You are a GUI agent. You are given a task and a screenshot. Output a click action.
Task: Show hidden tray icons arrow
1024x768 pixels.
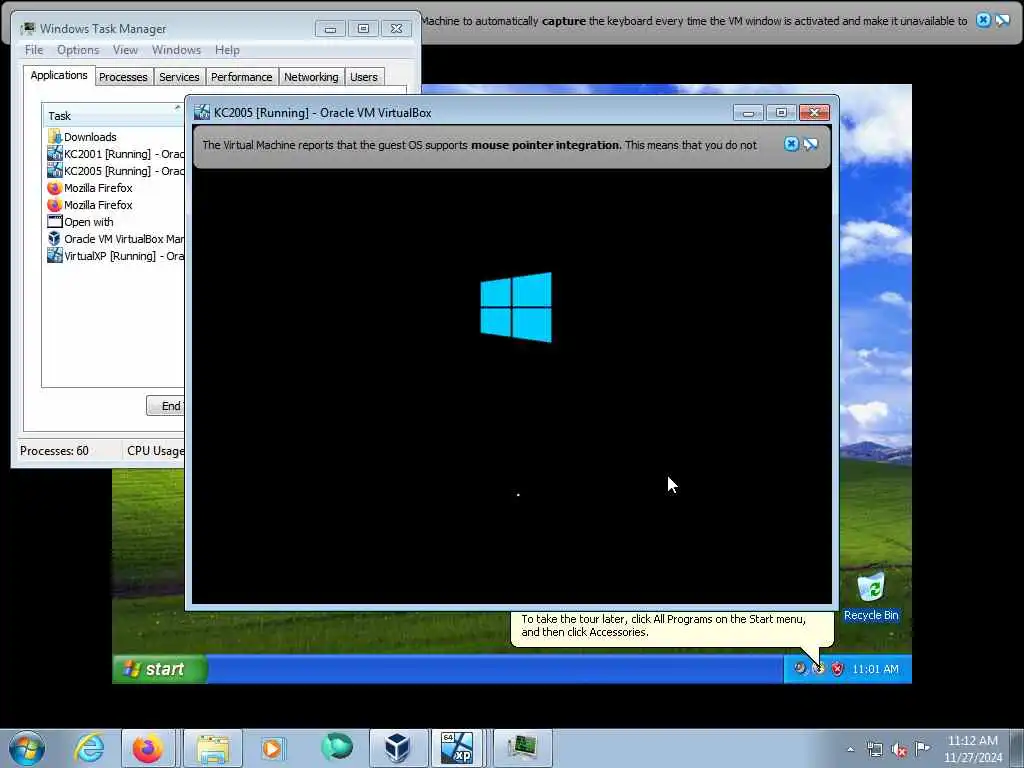pos(850,750)
